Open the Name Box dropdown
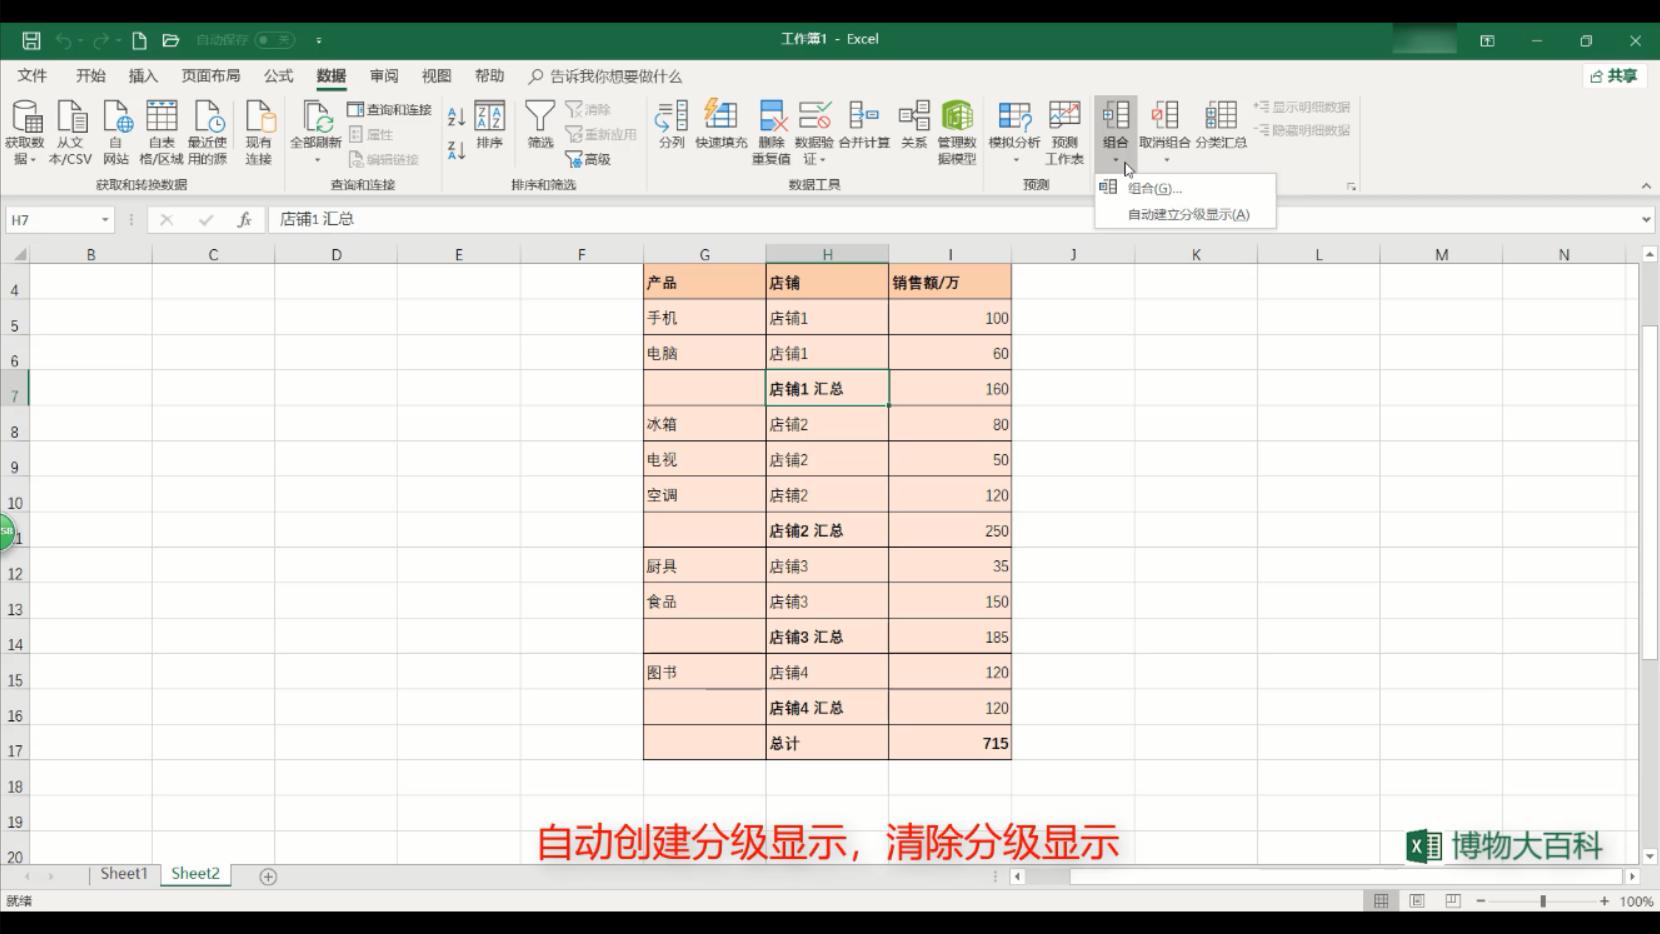This screenshot has width=1660, height=934. [106, 219]
